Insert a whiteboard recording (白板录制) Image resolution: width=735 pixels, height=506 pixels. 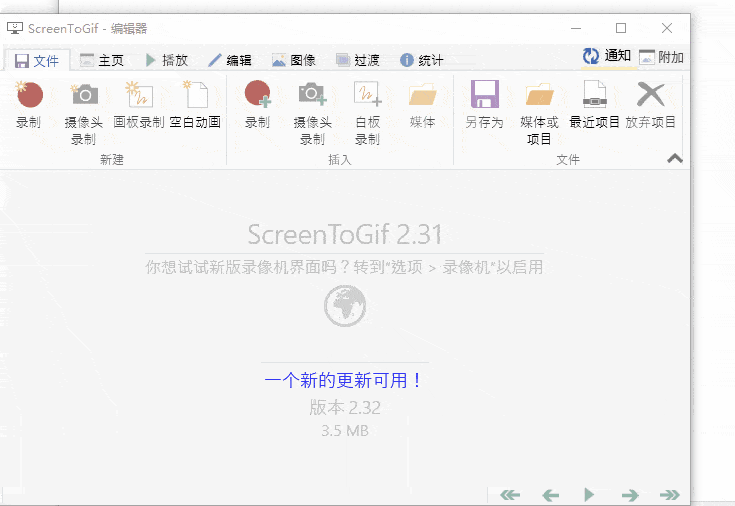pos(368,113)
